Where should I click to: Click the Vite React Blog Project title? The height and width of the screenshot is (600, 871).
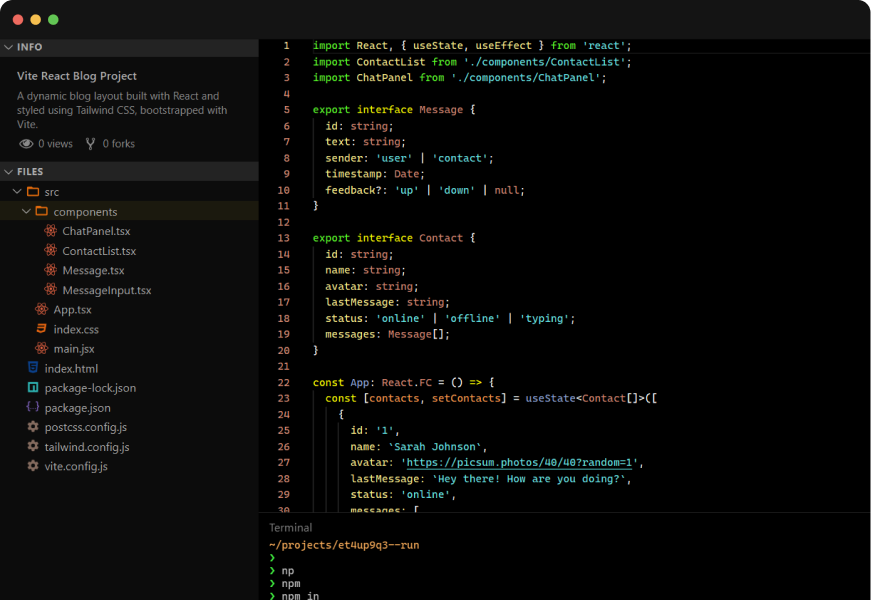pos(77,76)
